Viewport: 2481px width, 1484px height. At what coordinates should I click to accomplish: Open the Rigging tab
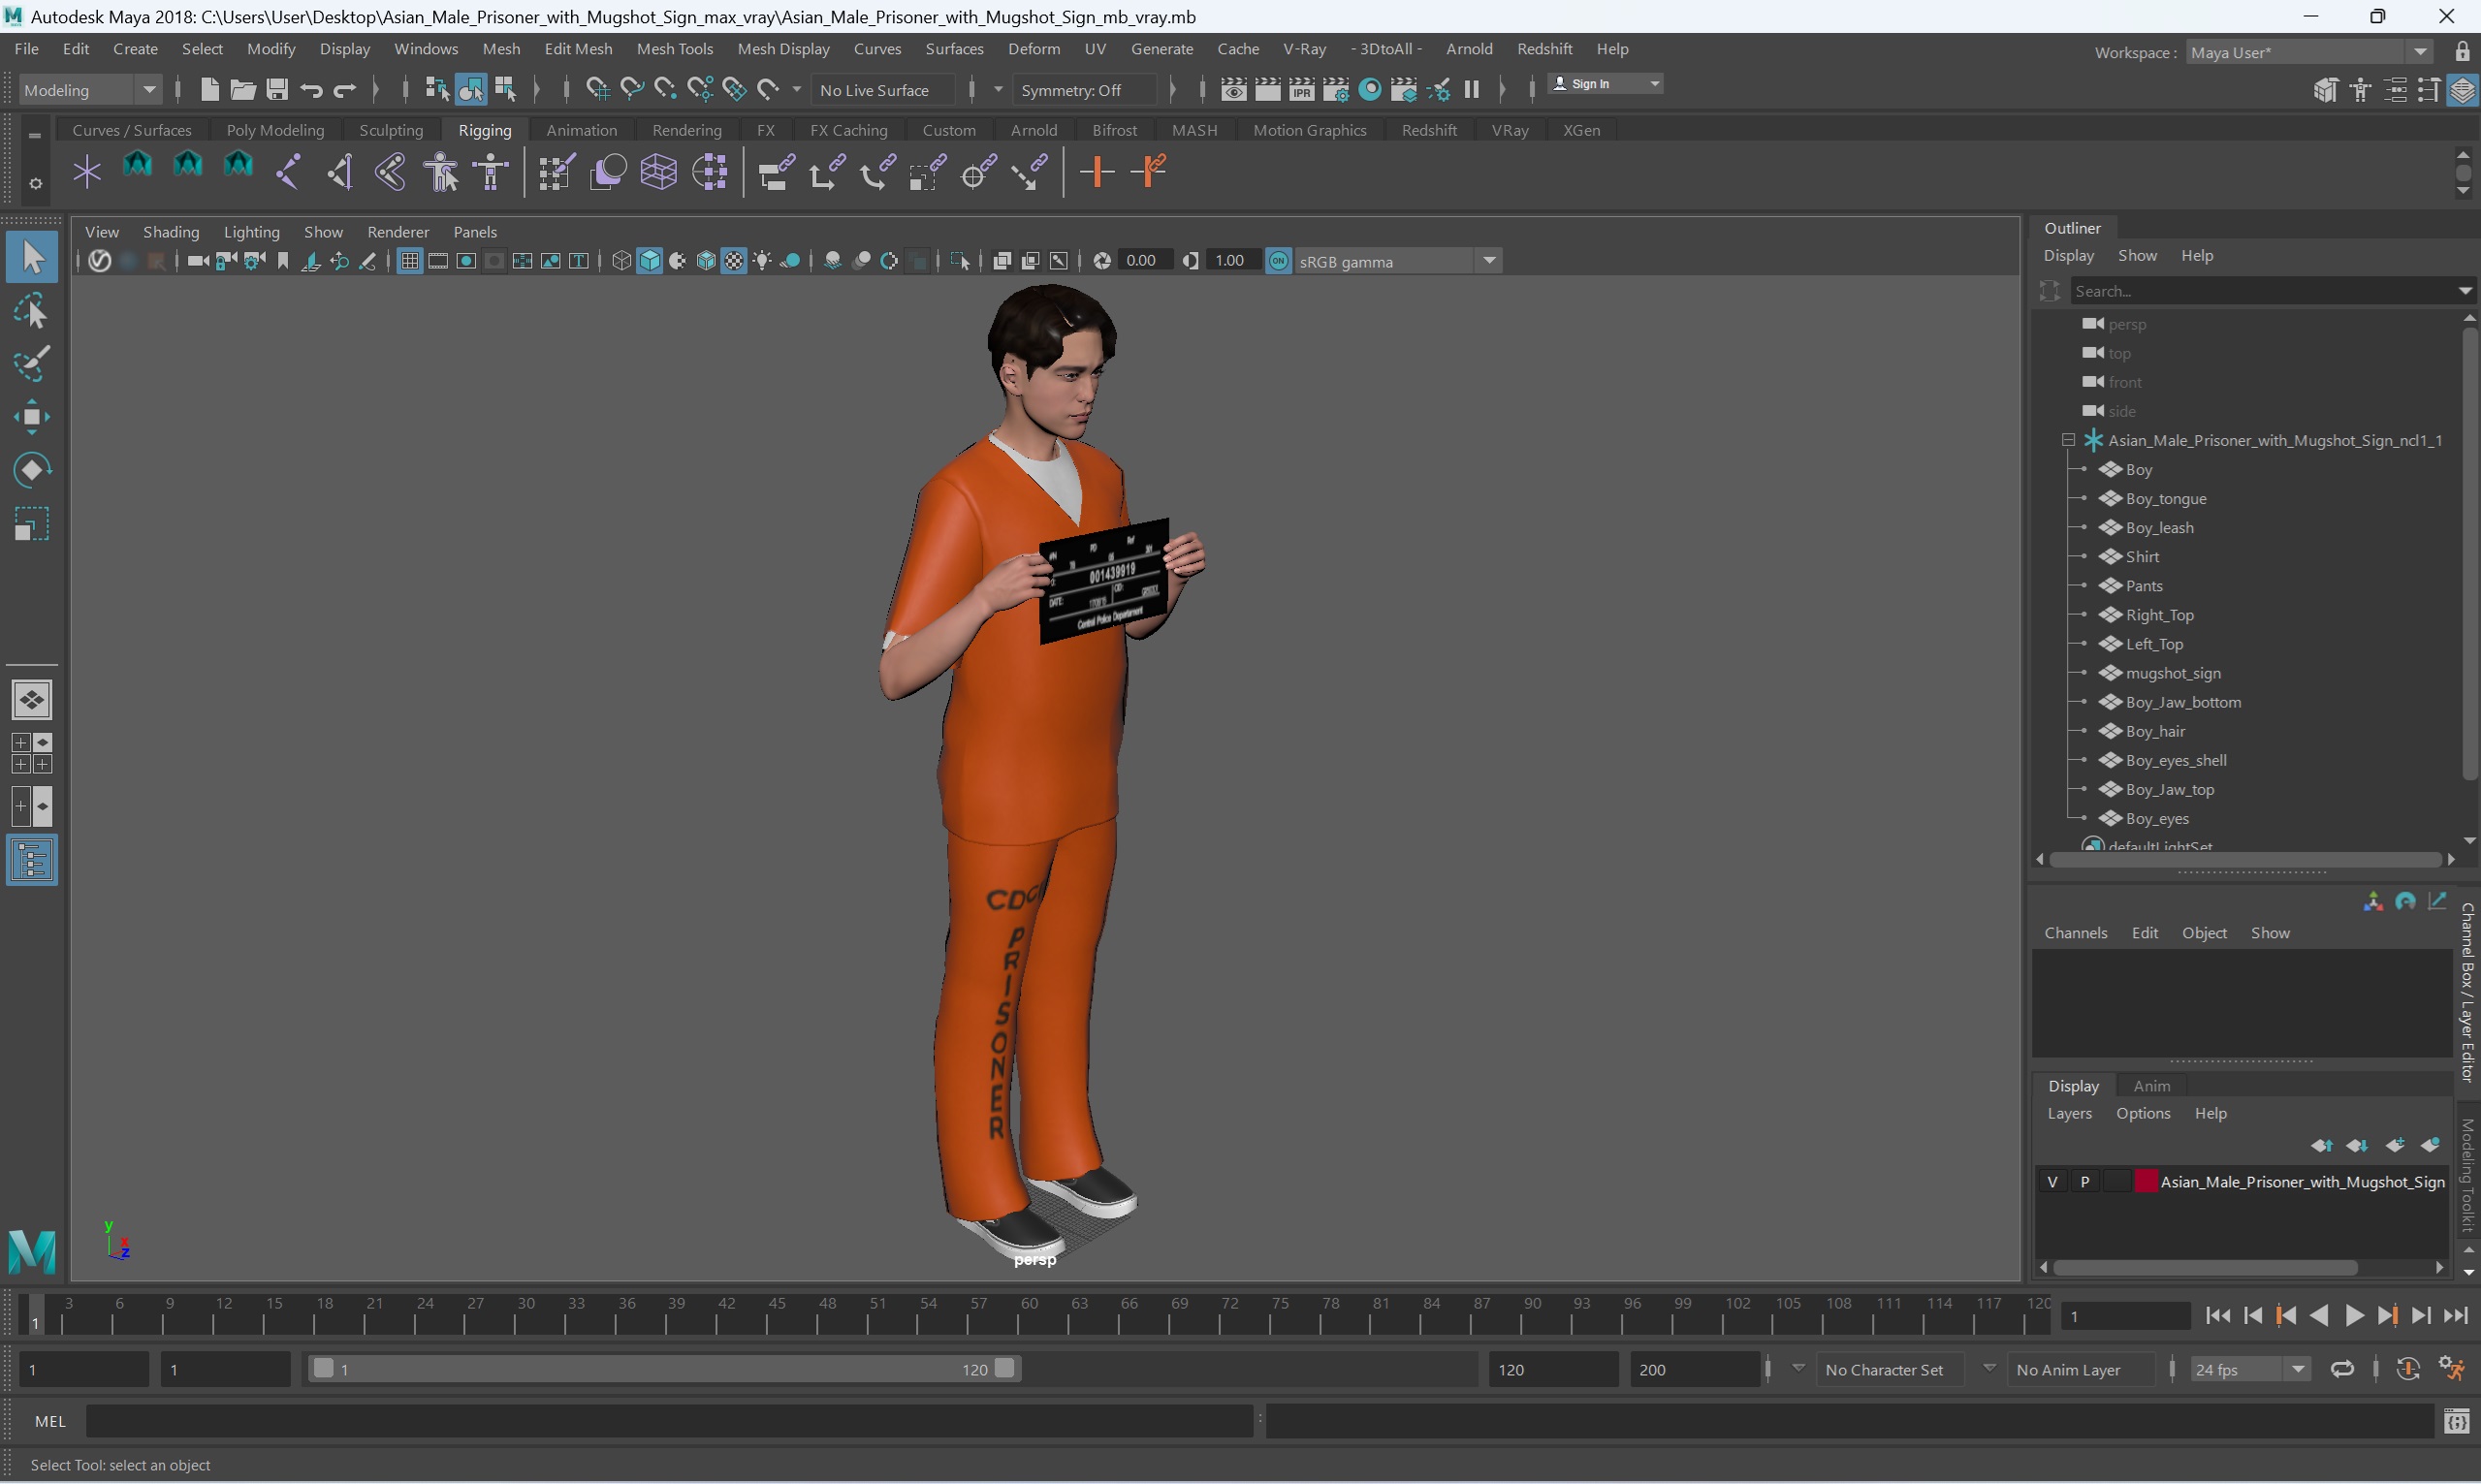click(x=484, y=129)
